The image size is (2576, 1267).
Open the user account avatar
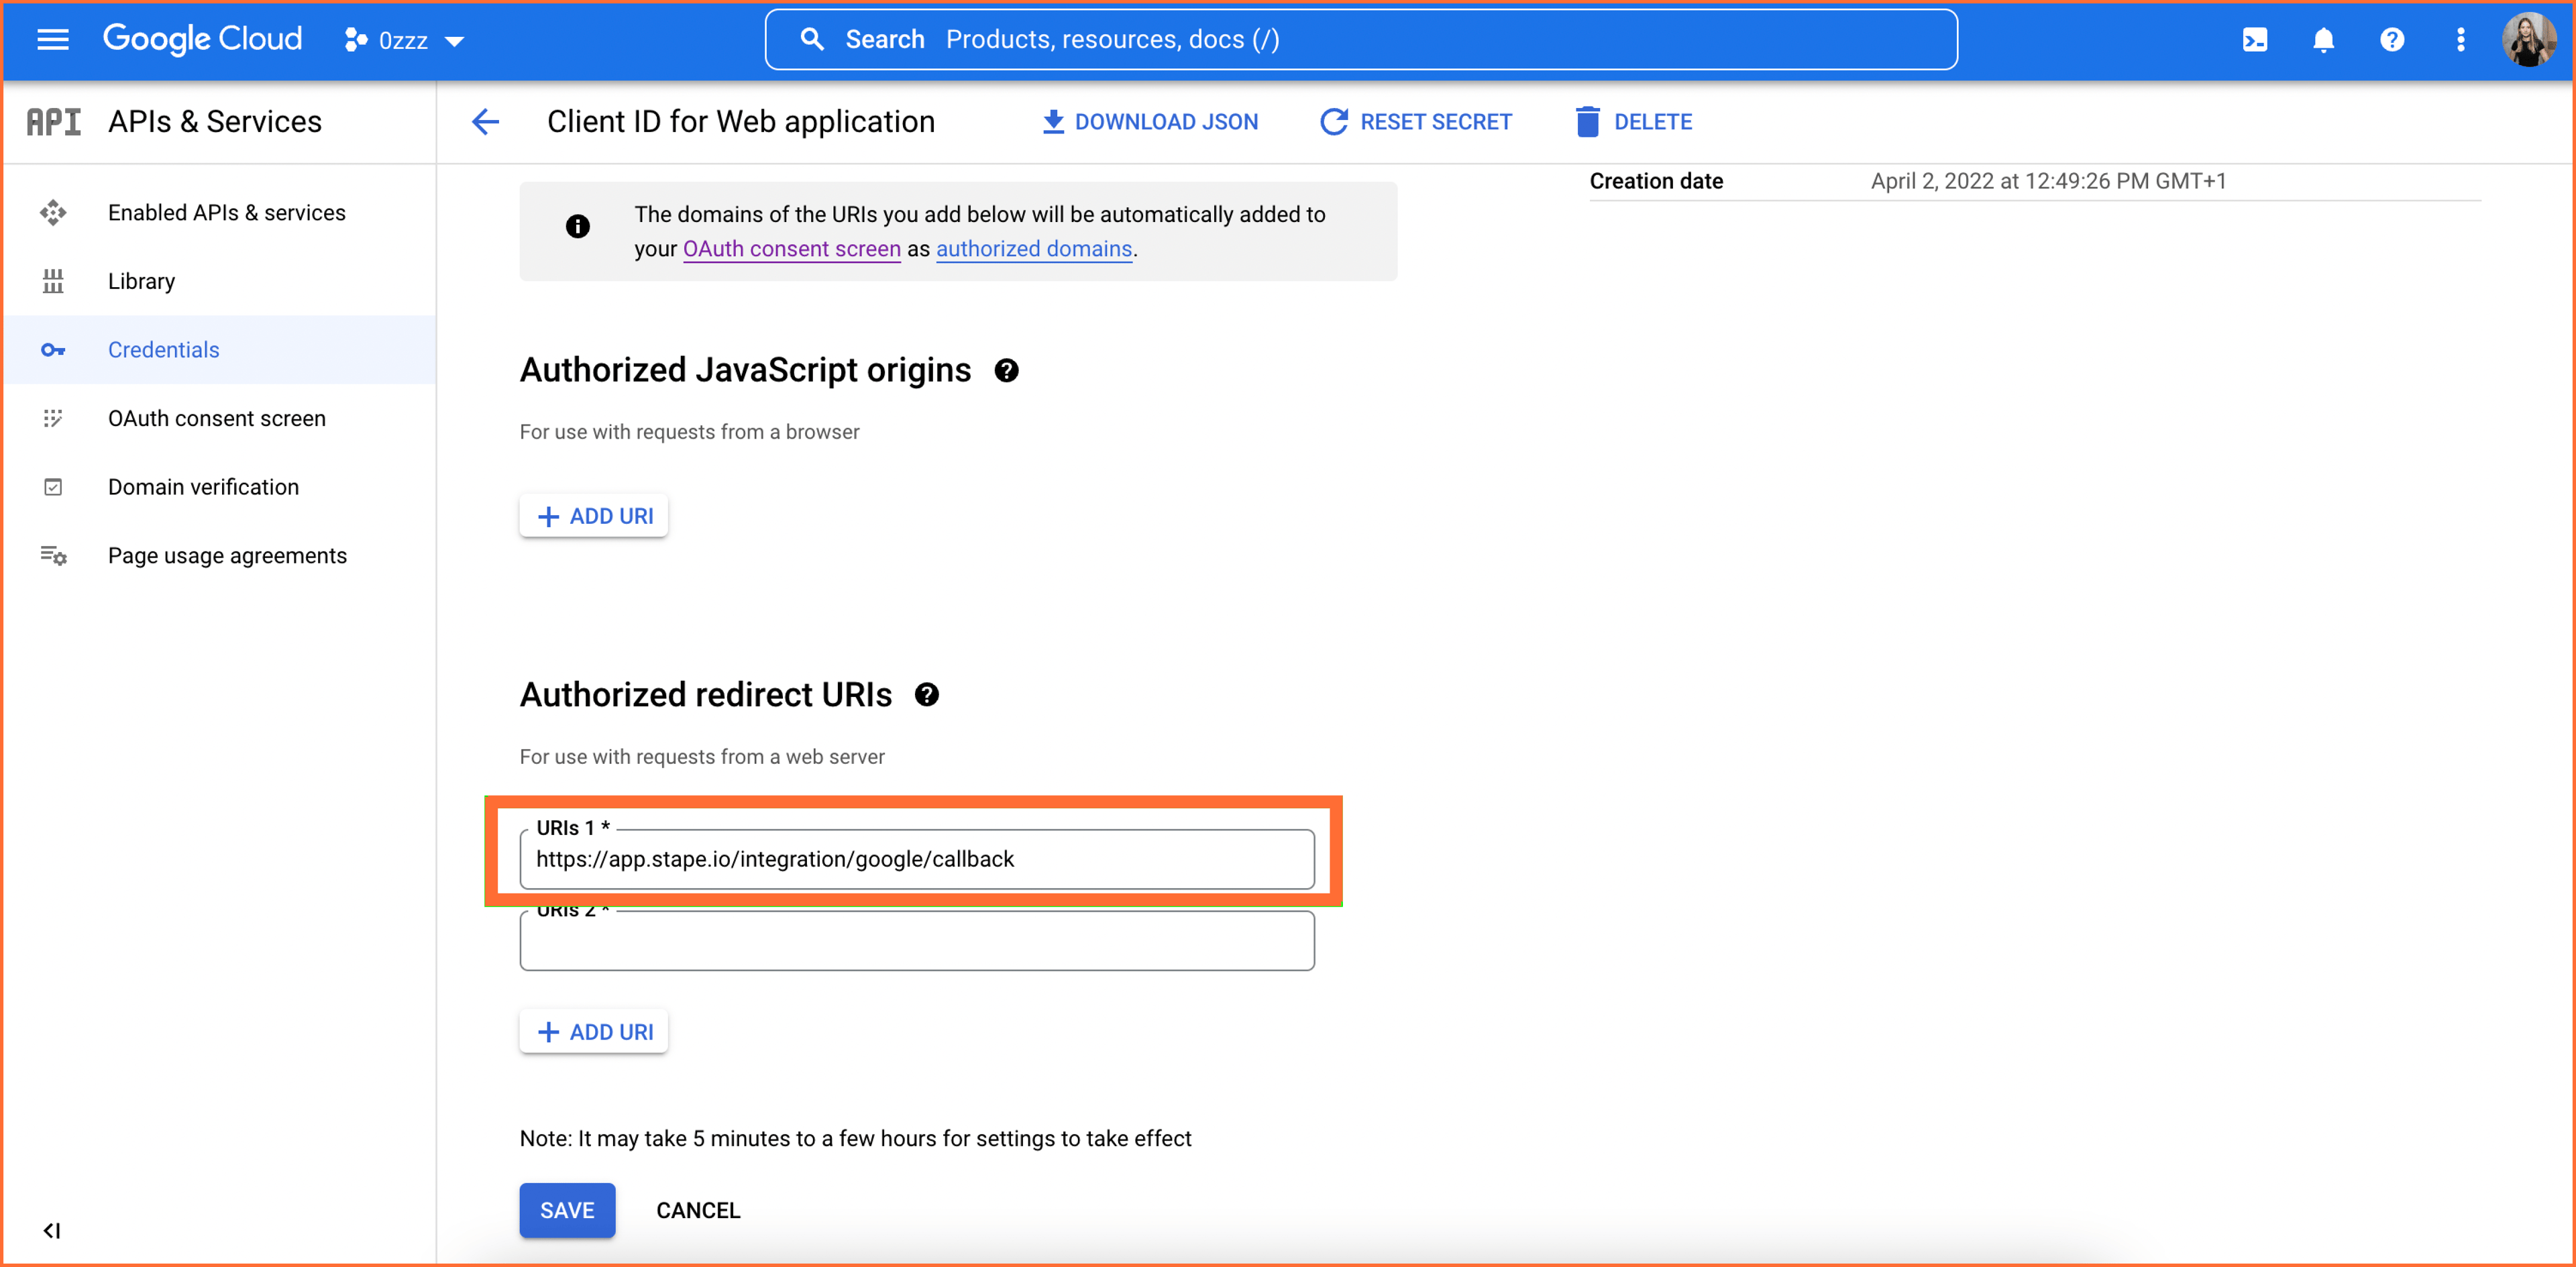[2528, 39]
